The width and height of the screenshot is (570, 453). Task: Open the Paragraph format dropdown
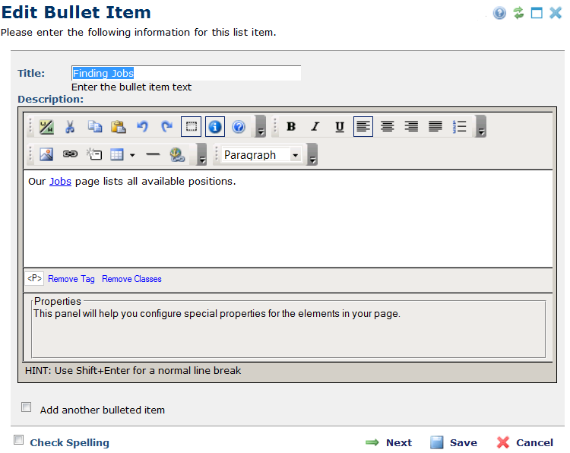[x=262, y=155]
